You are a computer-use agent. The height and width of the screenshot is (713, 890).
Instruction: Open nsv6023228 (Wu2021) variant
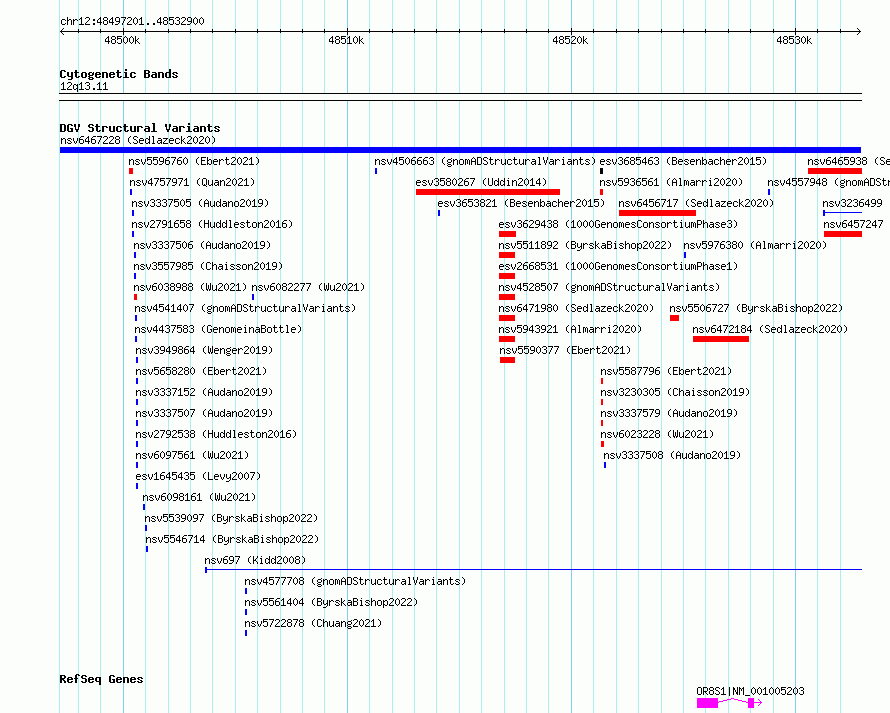coord(657,434)
